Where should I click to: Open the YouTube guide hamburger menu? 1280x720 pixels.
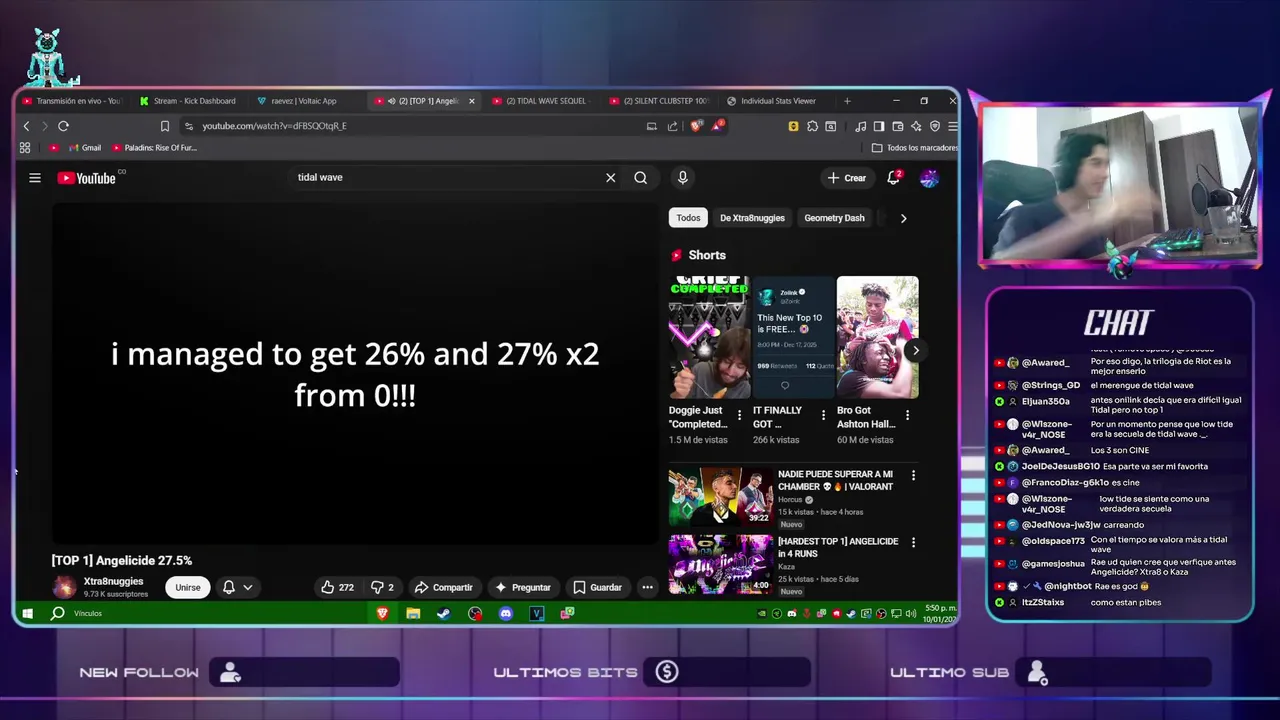tap(35, 178)
